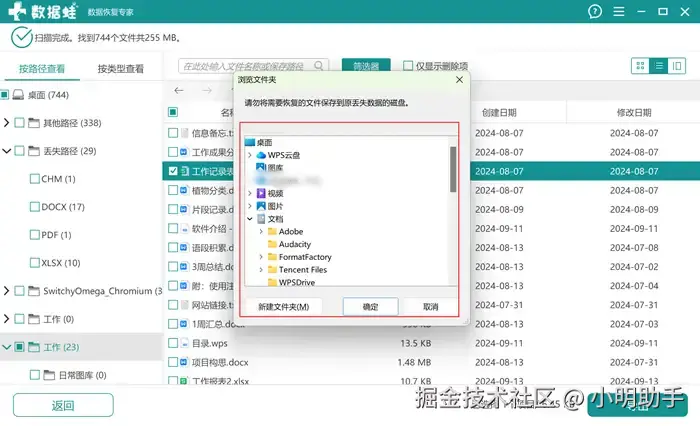Switch to thumbnail grid view

640,66
